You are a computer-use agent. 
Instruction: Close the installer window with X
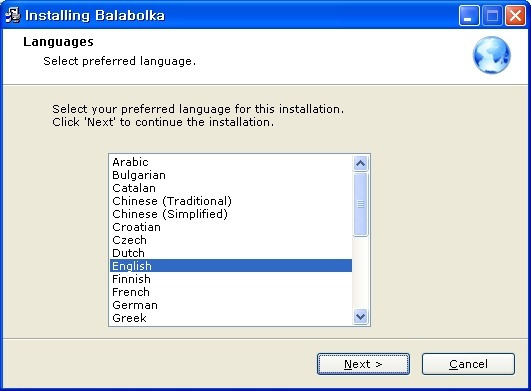[515, 16]
